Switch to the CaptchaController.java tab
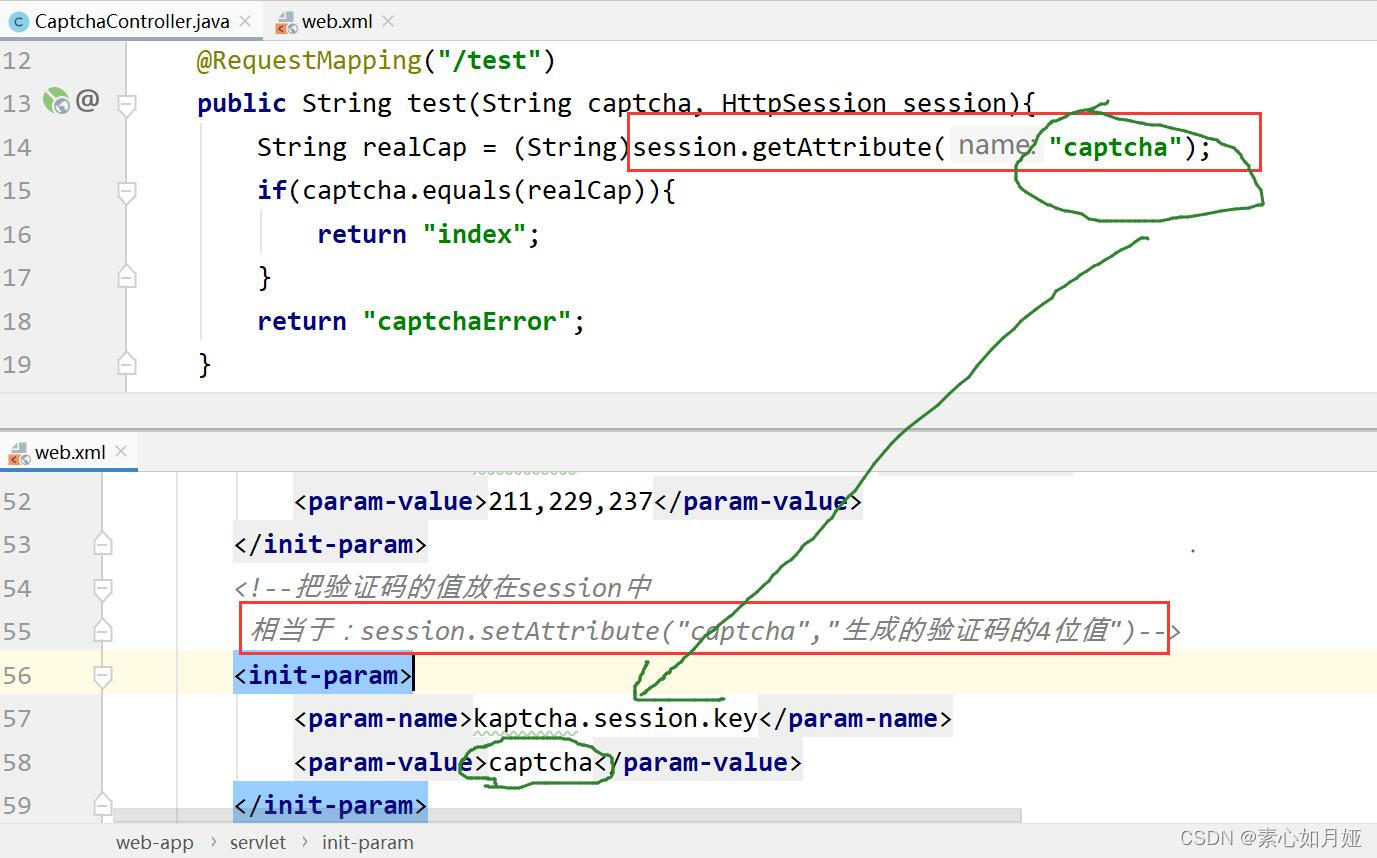The image size is (1377, 858). 130,21
